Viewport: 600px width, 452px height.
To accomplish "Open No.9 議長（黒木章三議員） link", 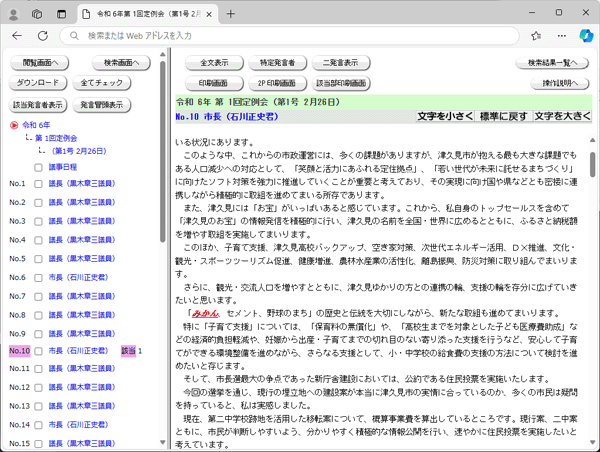I will (82, 334).
